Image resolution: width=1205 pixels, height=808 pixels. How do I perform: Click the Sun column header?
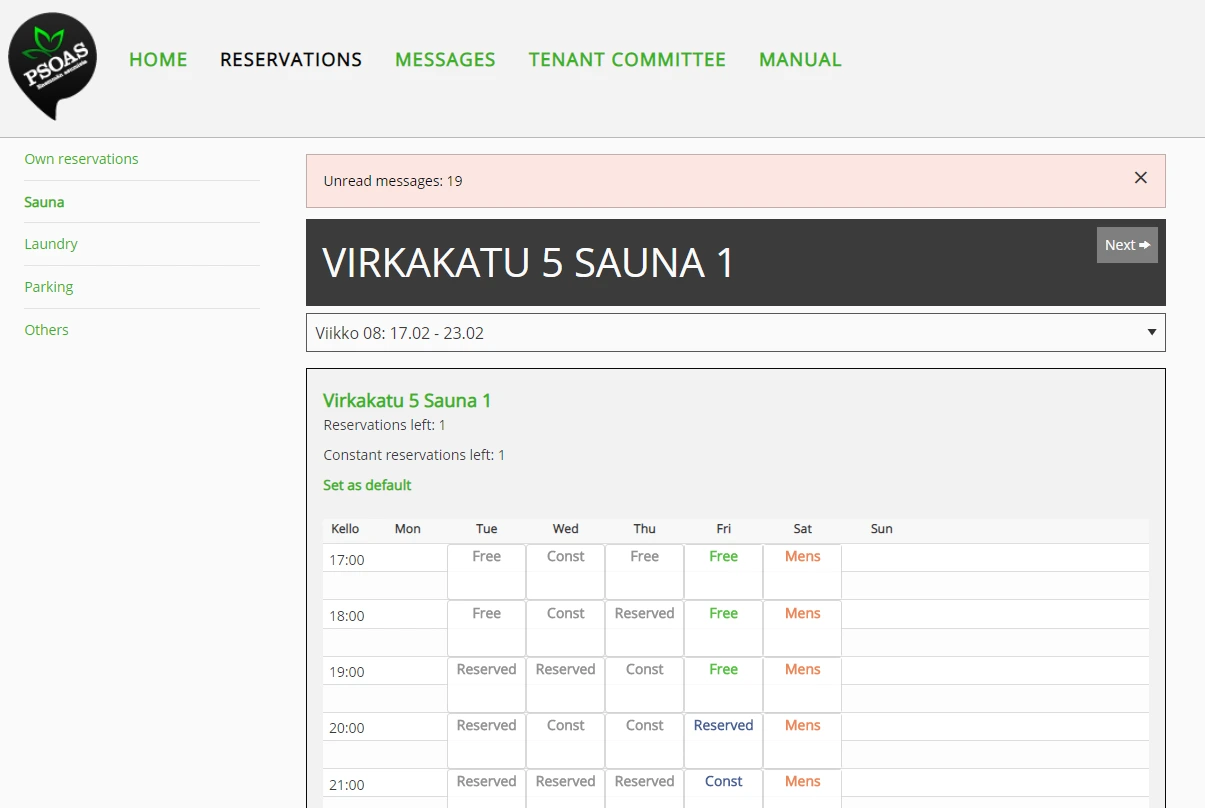[882, 529]
